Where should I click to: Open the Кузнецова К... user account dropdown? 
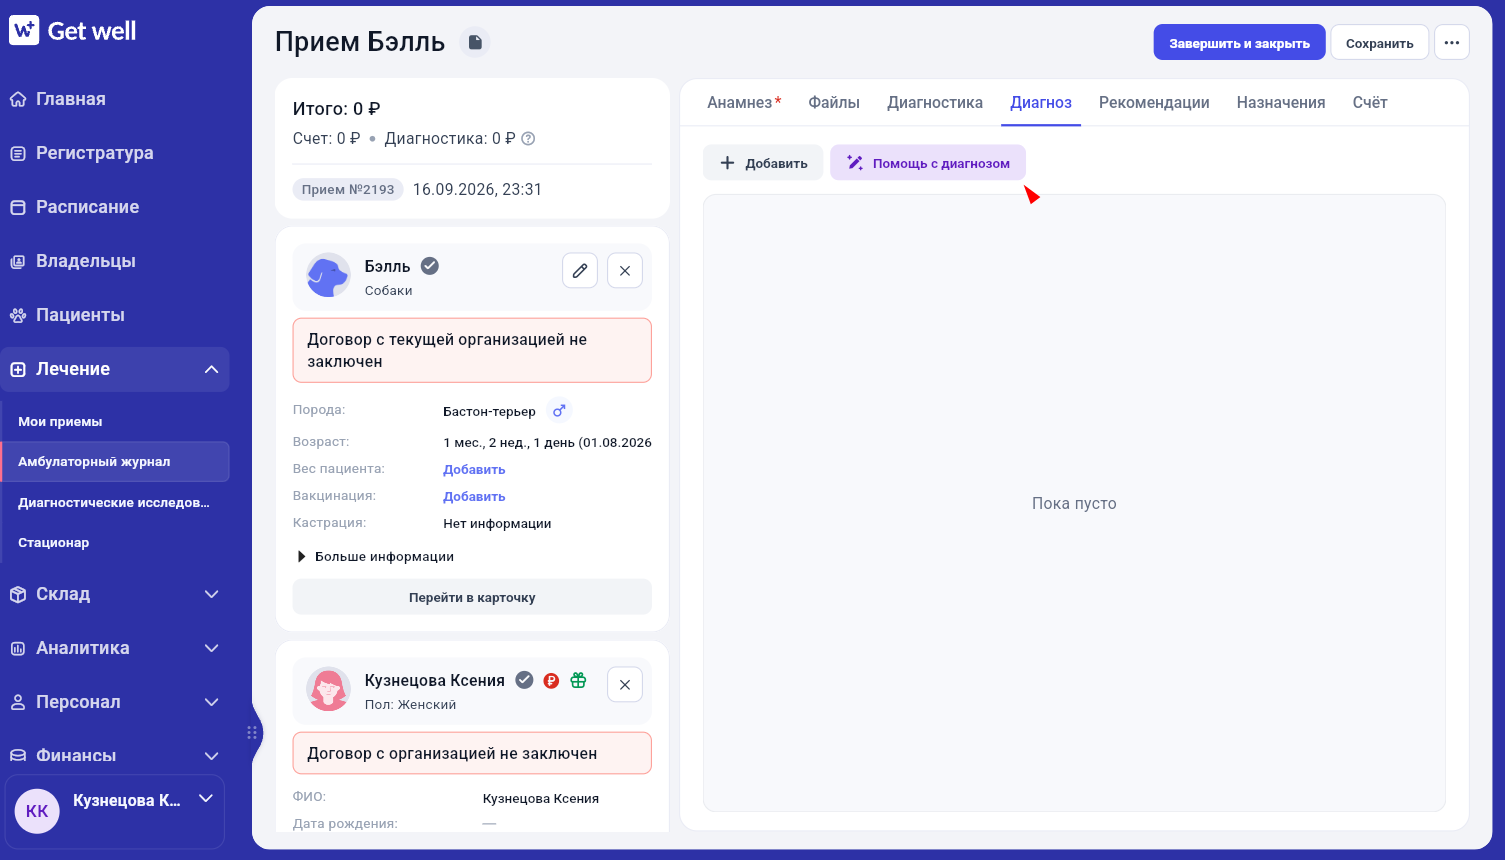pyautogui.click(x=115, y=811)
